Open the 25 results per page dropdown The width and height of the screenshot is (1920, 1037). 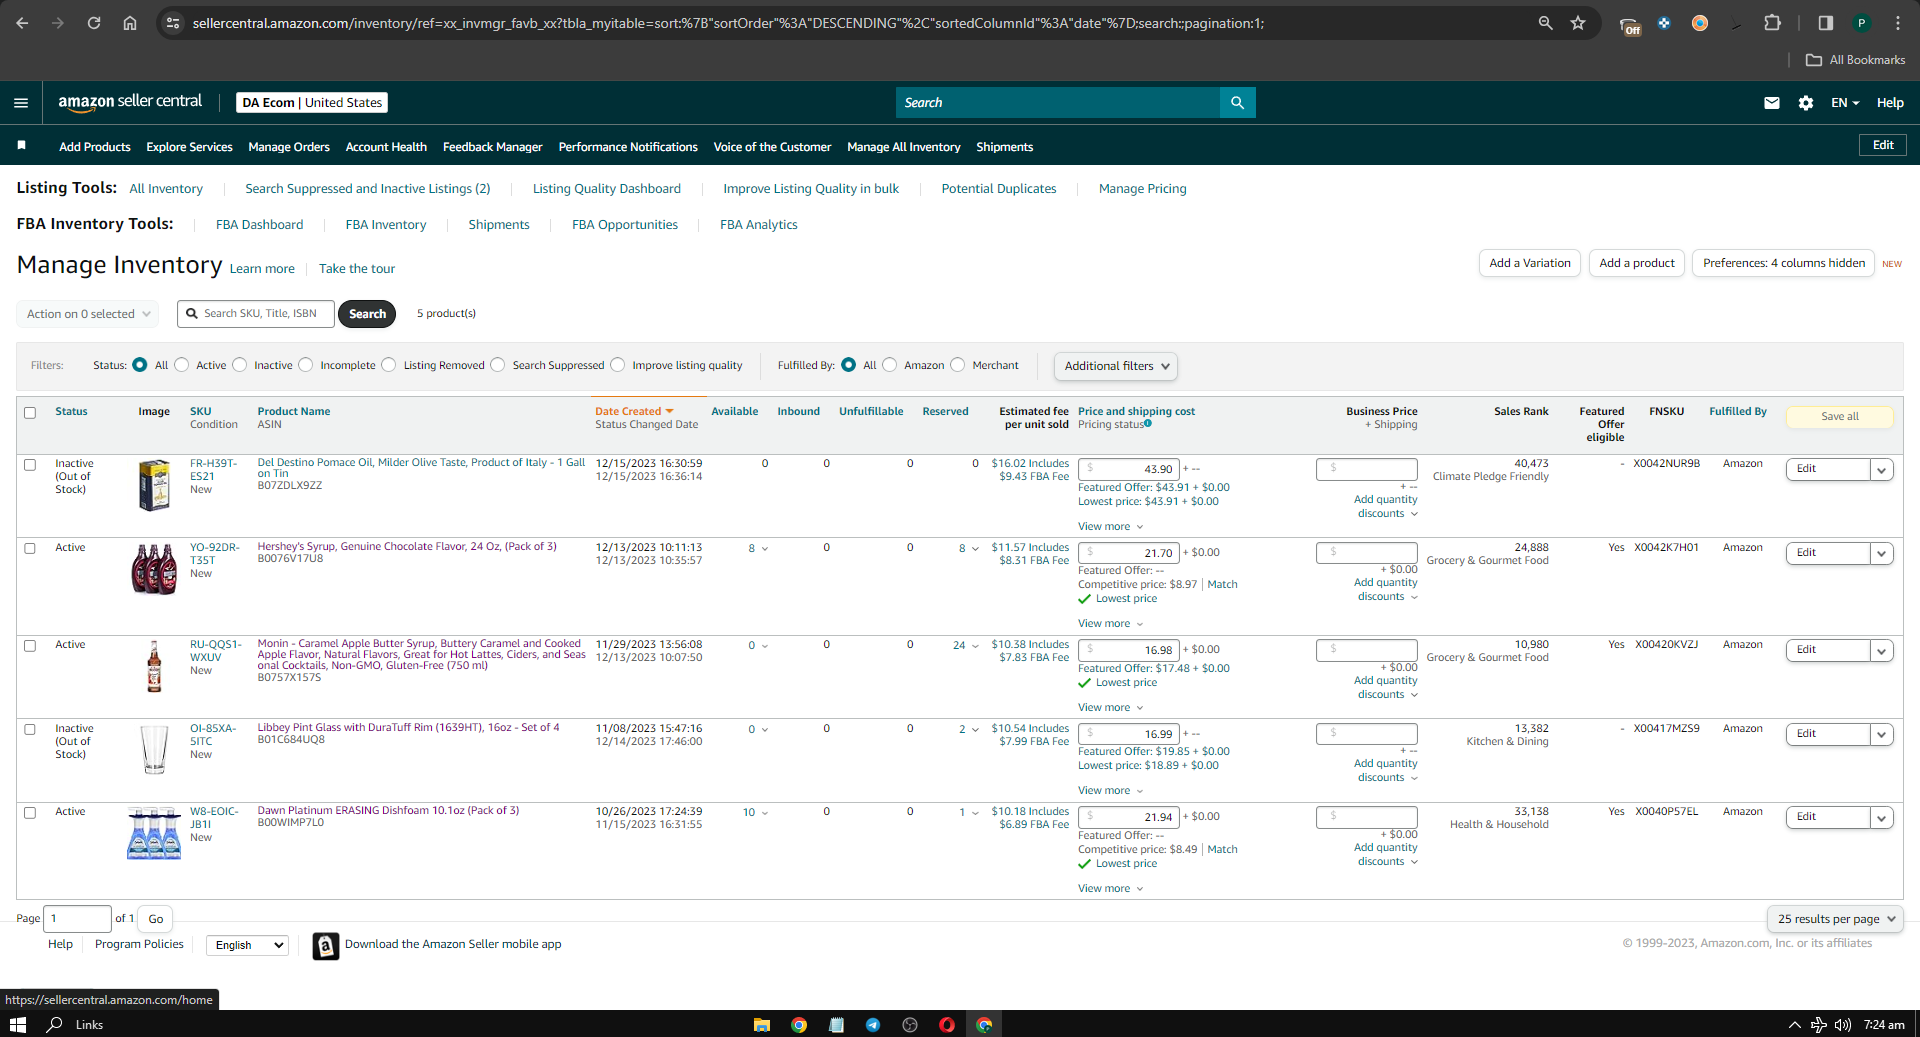[x=1836, y=919]
